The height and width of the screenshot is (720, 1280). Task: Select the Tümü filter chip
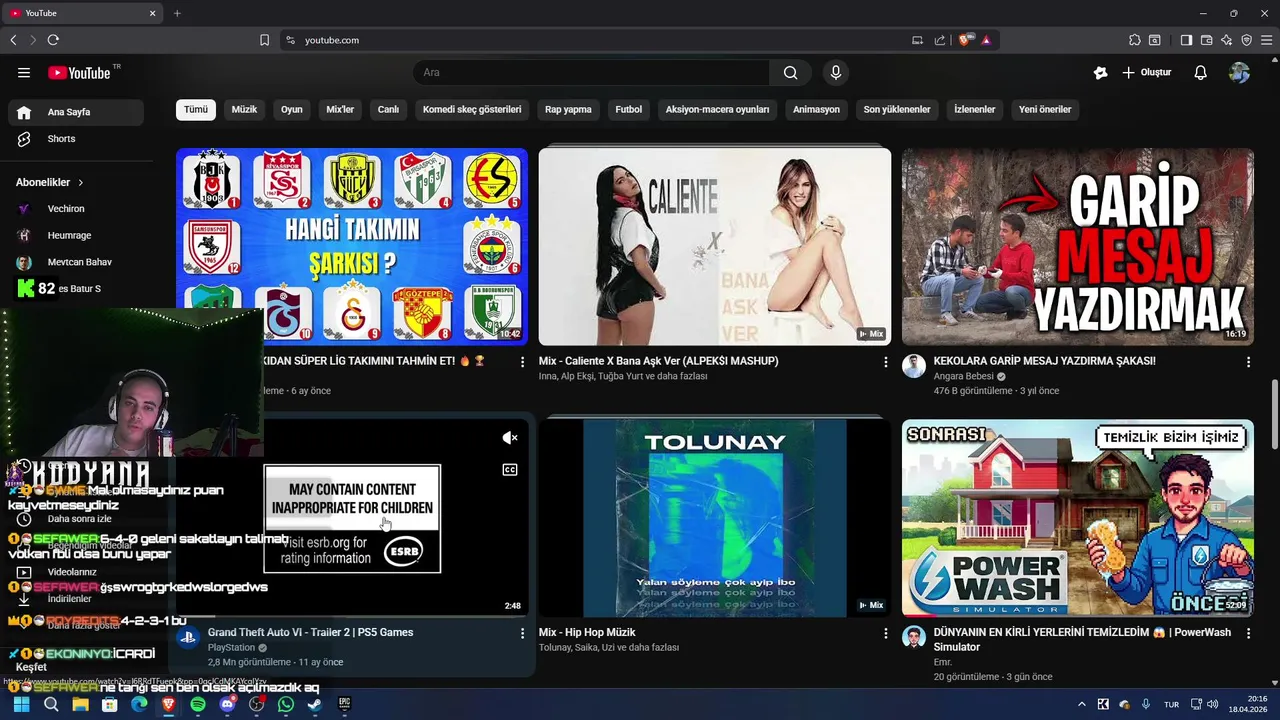pos(196,110)
